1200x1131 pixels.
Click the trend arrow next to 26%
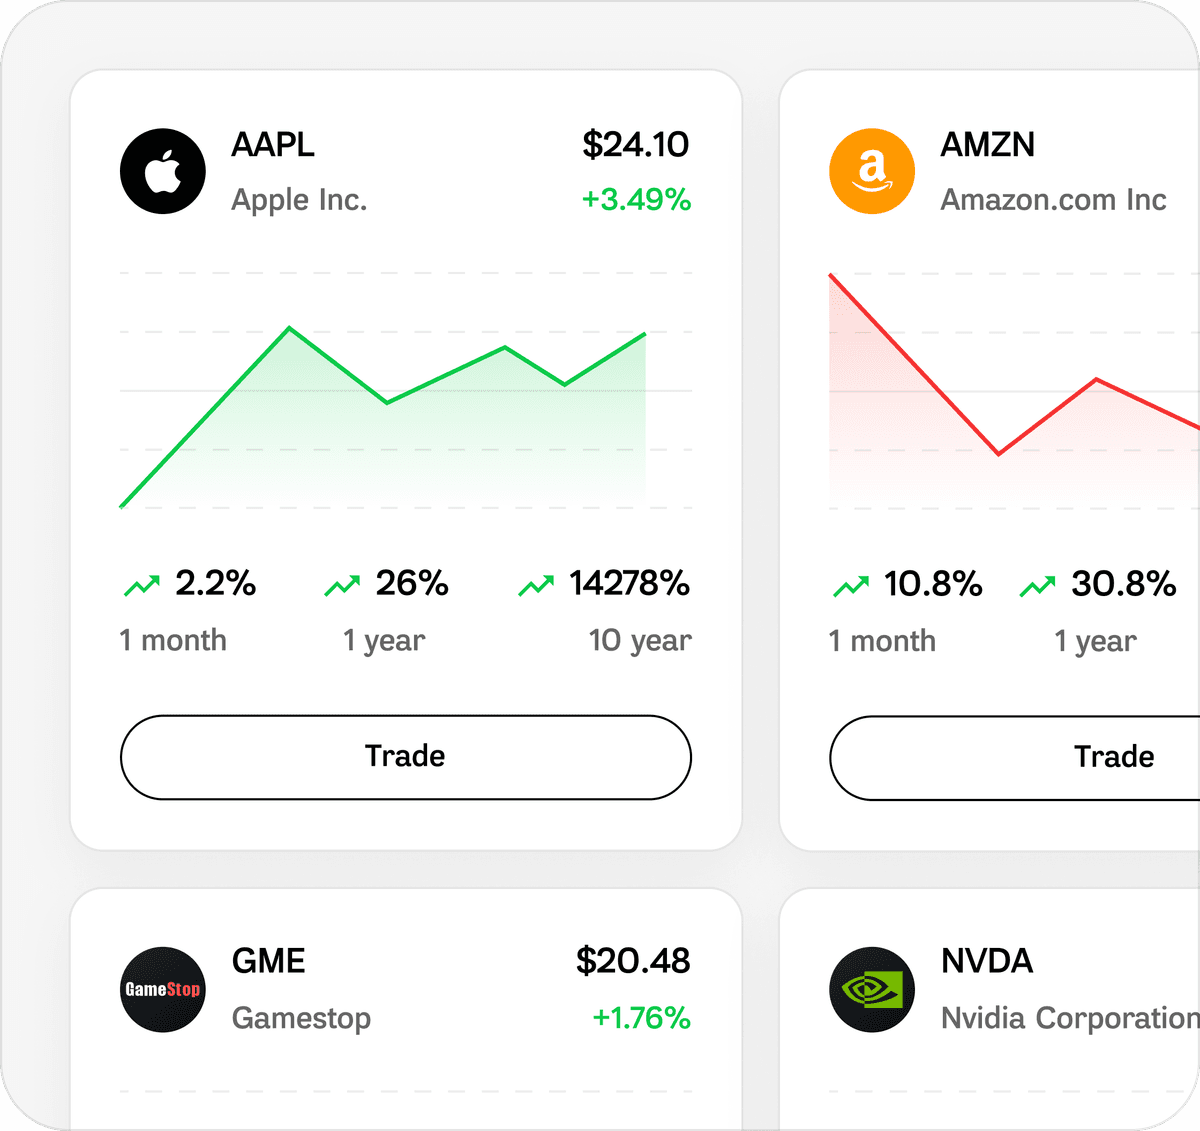pyautogui.click(x=341, y=585)
